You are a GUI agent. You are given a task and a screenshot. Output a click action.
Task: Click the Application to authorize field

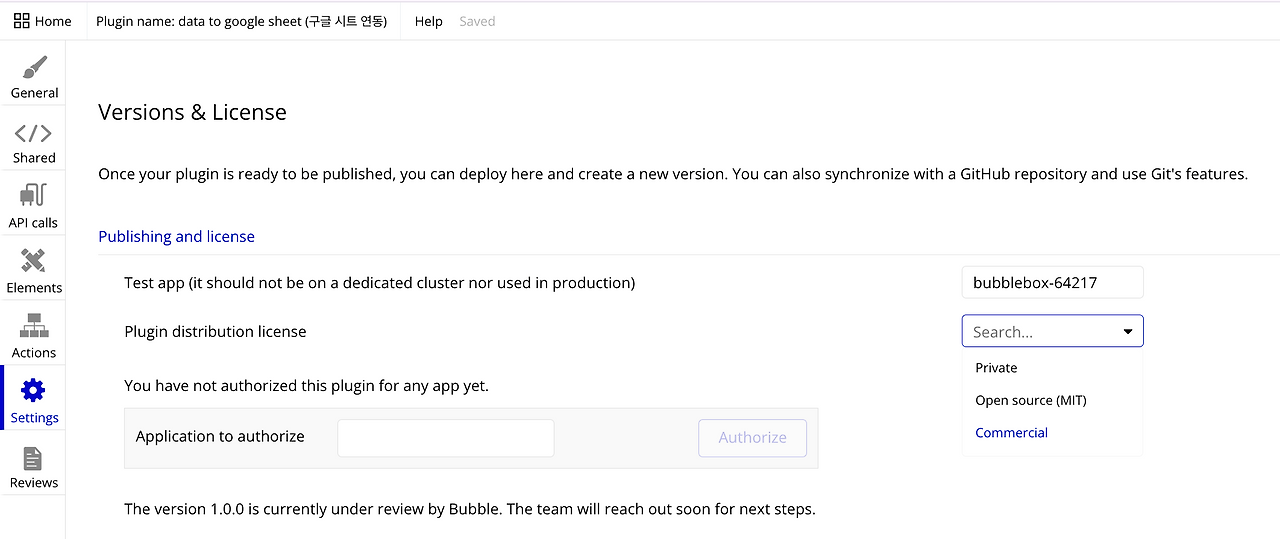pos(445,438)
